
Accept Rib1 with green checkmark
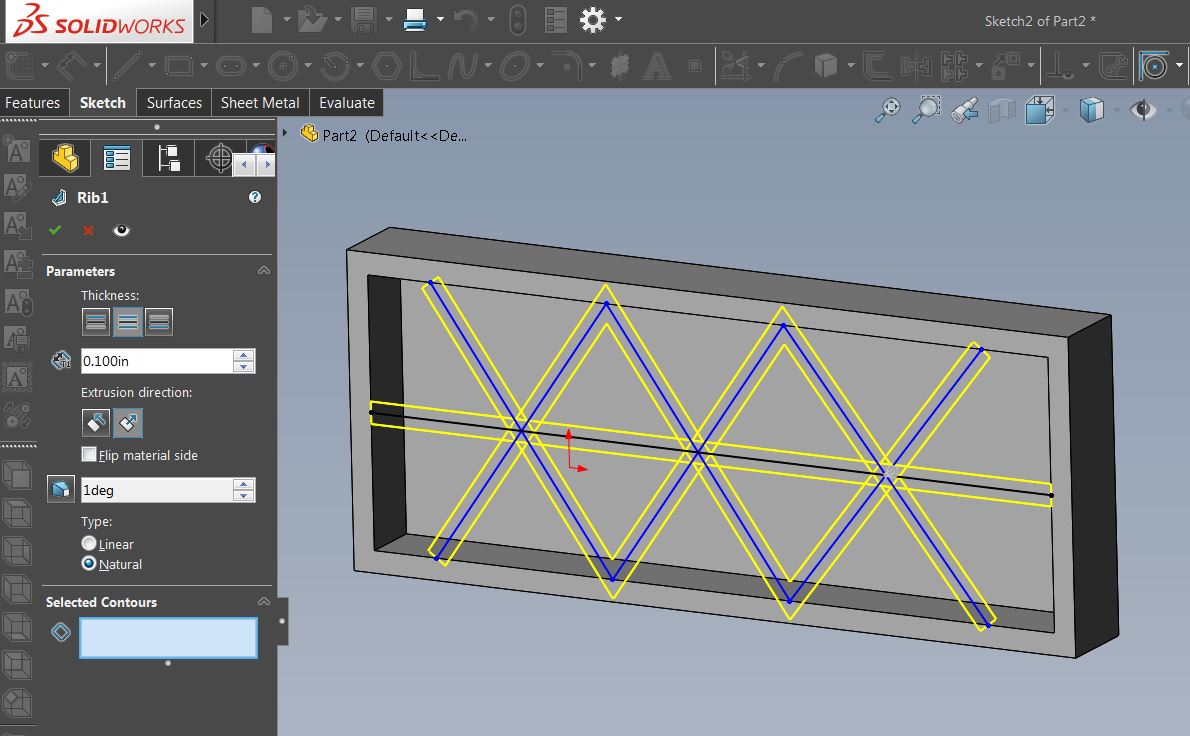click(55, 230)
